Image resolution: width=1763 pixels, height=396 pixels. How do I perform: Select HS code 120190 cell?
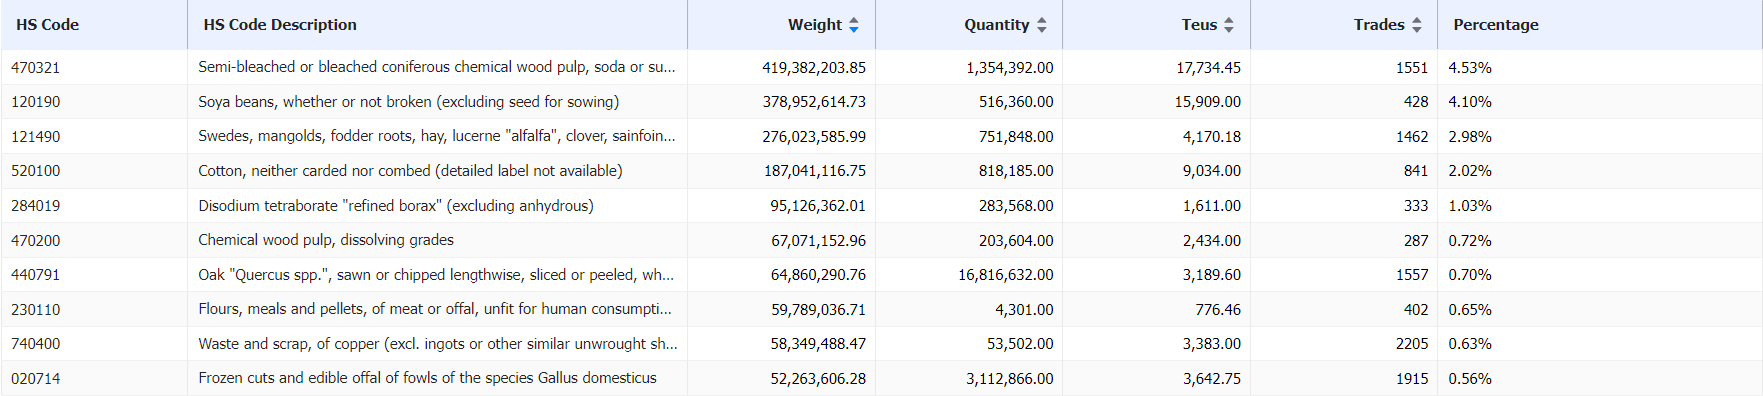click(x=36, y=102)
